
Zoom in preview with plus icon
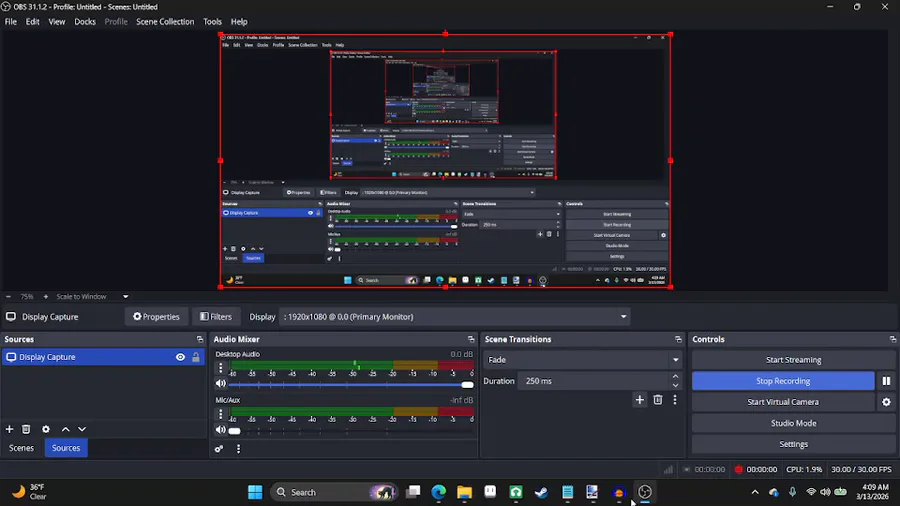[46, 297]
